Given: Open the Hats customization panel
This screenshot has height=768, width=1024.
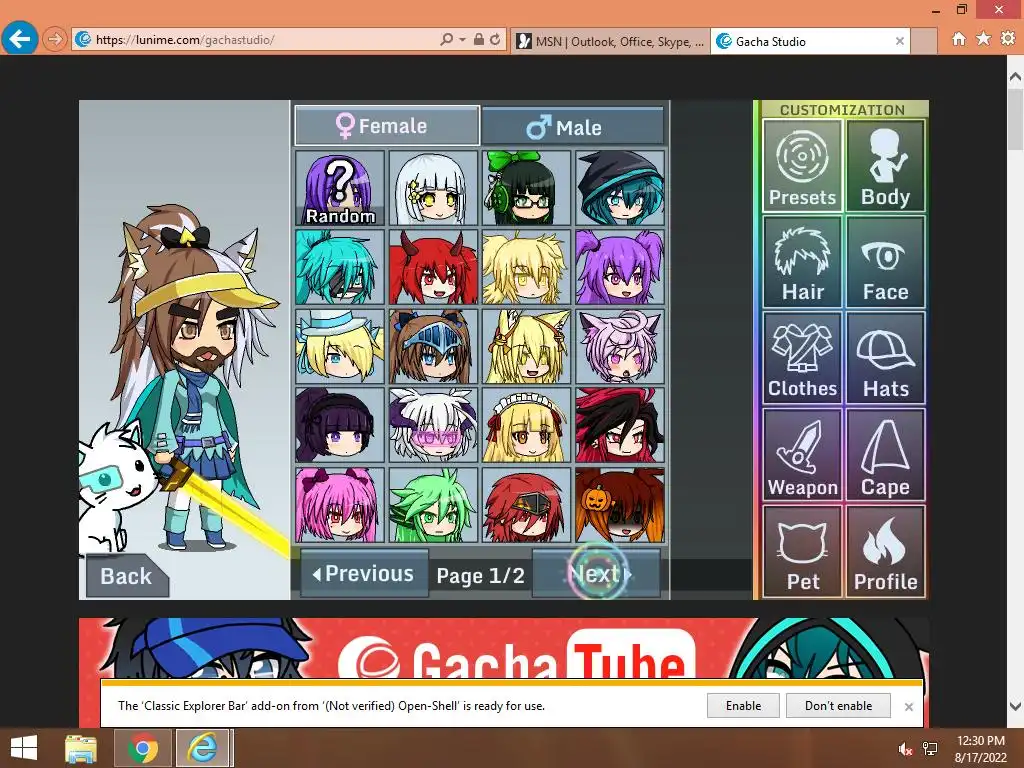Looking at the screenshot, I should pos(886,358).
